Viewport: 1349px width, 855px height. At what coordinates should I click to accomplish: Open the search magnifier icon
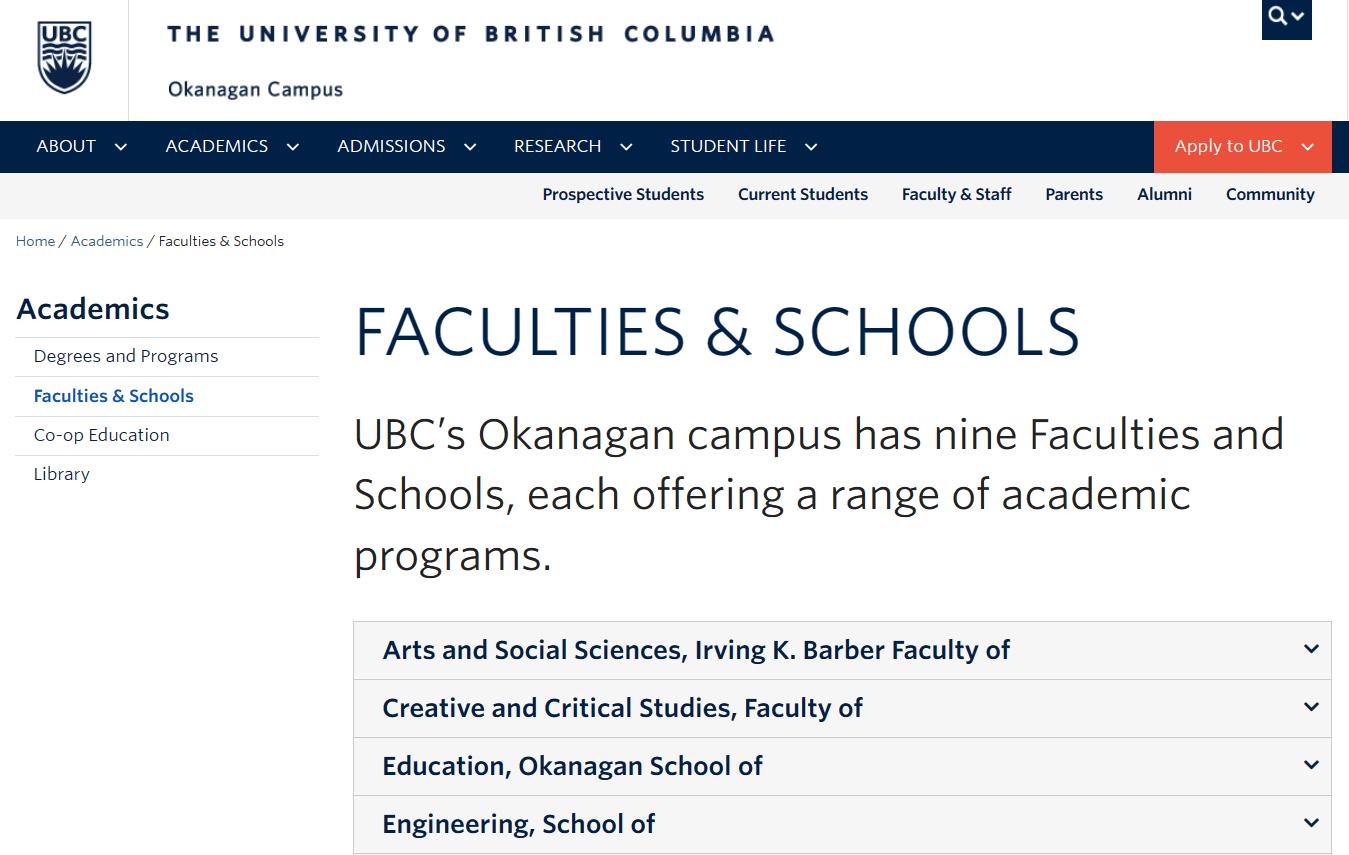(1277, 16)
